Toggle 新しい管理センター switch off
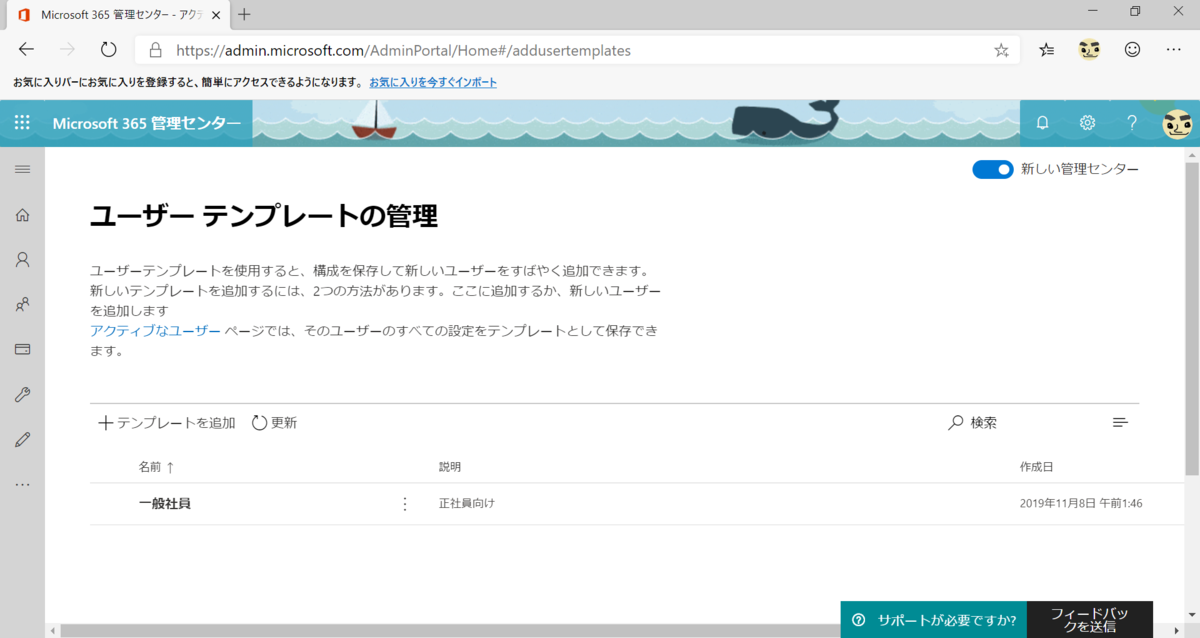This screenshot has height=638, width=1200. [993, 170]
